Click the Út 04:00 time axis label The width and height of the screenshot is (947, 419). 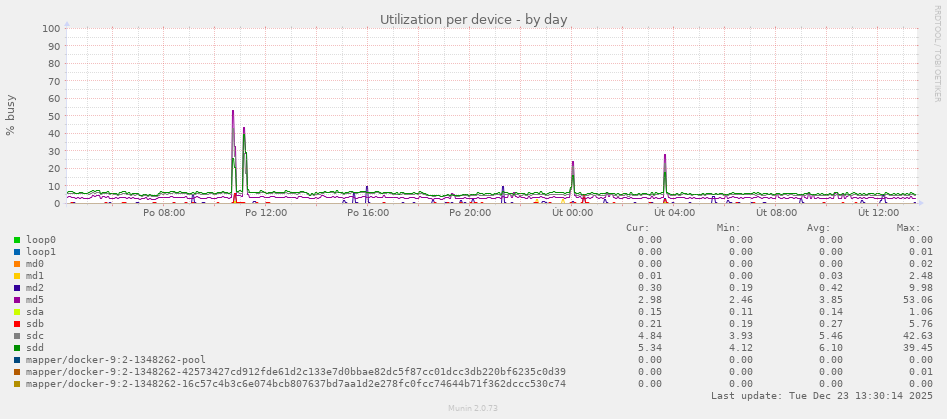pyautogui.click(x=675, y=213)
